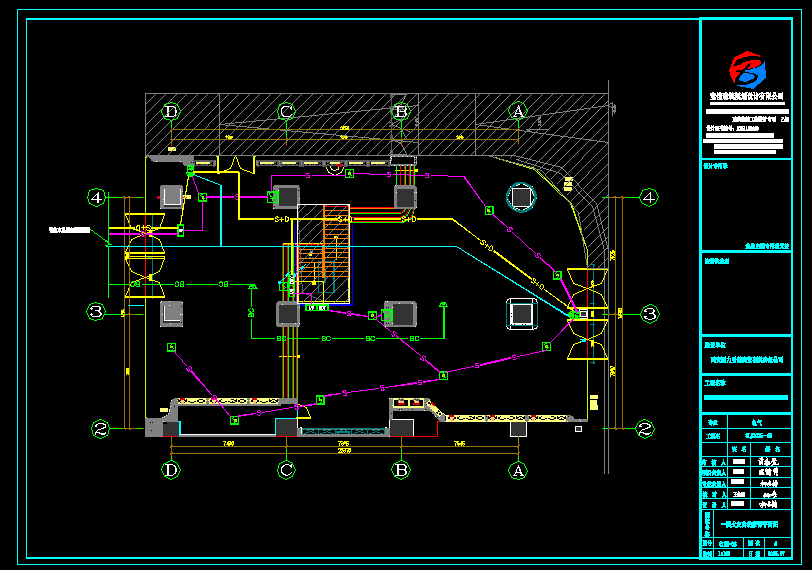Image resolution: width=812 pixels, height=570 pixels.
Task: Click grid bubble 3 on the right side
Action: 649,314
